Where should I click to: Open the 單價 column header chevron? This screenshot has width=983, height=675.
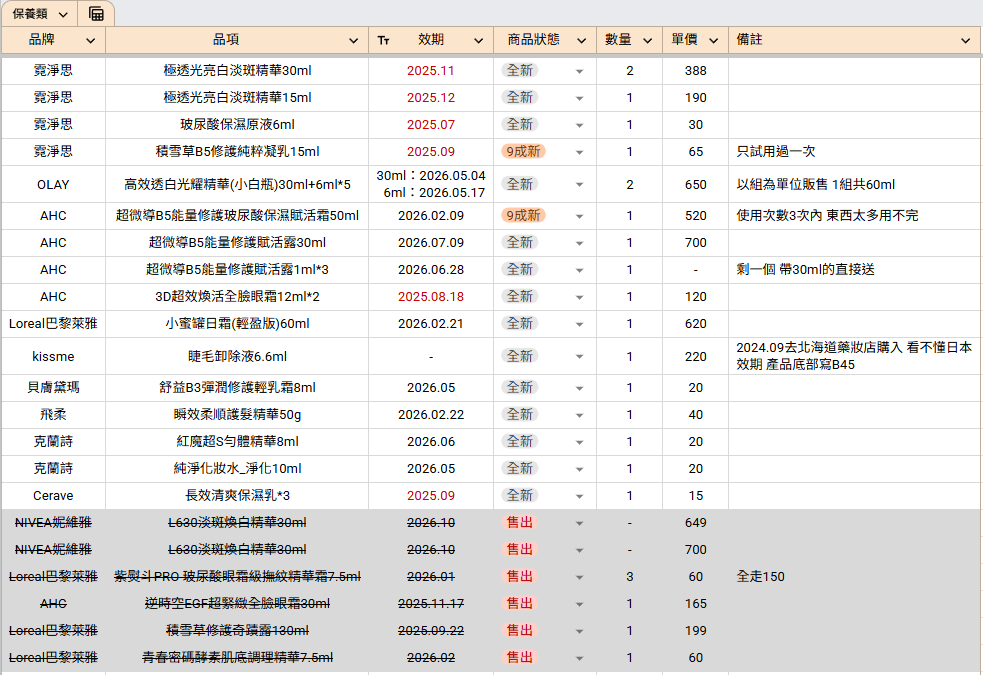pos(713,40)
